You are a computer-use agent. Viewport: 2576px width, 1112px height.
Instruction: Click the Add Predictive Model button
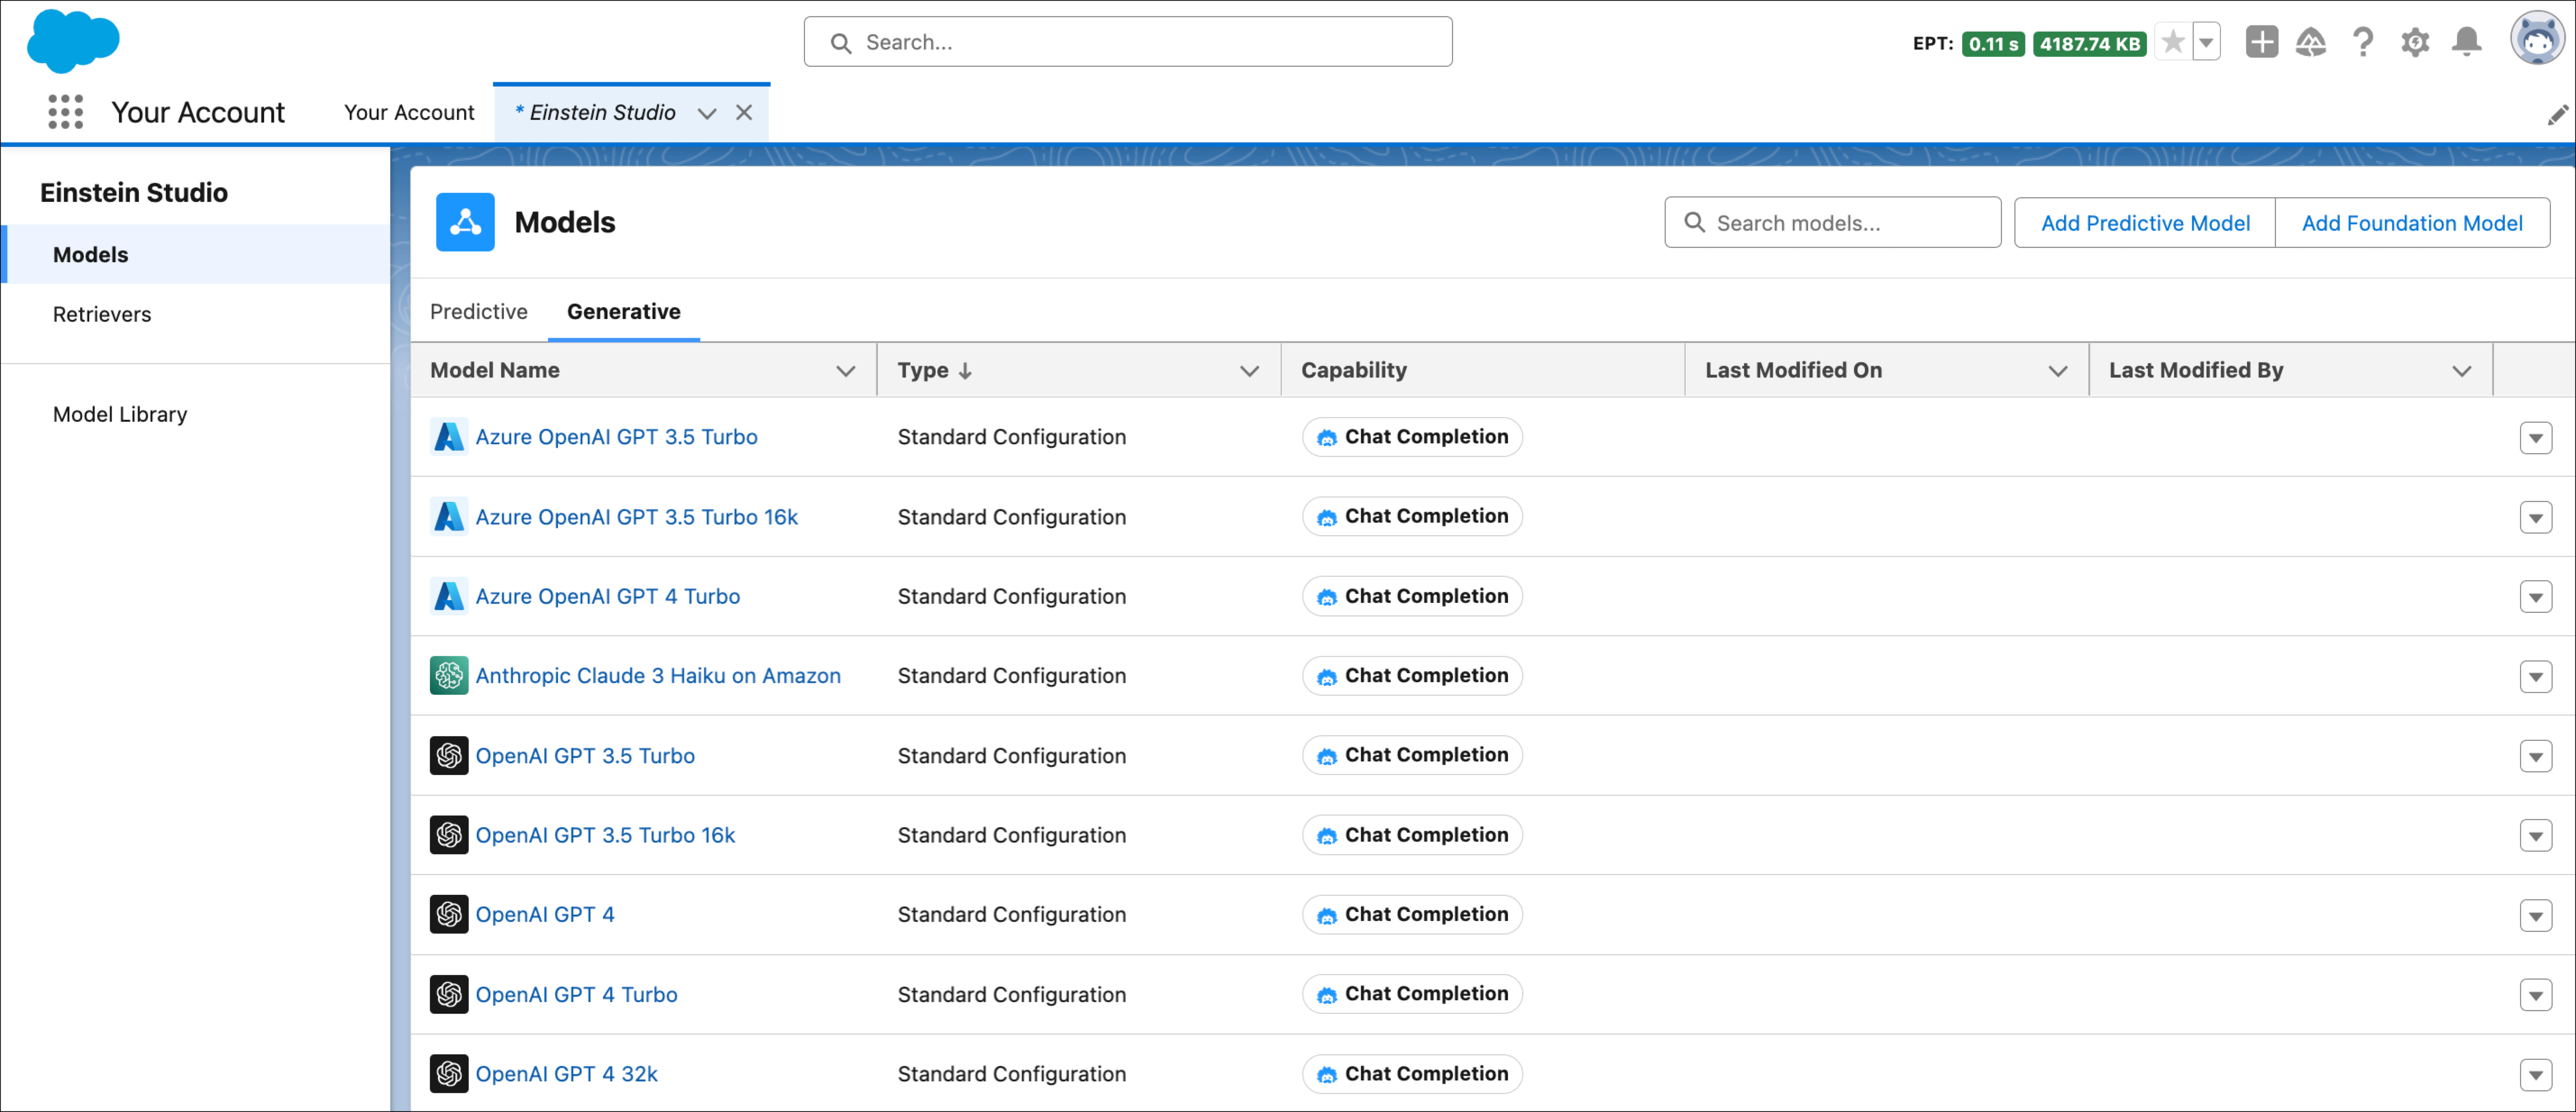coord(2145,223)
